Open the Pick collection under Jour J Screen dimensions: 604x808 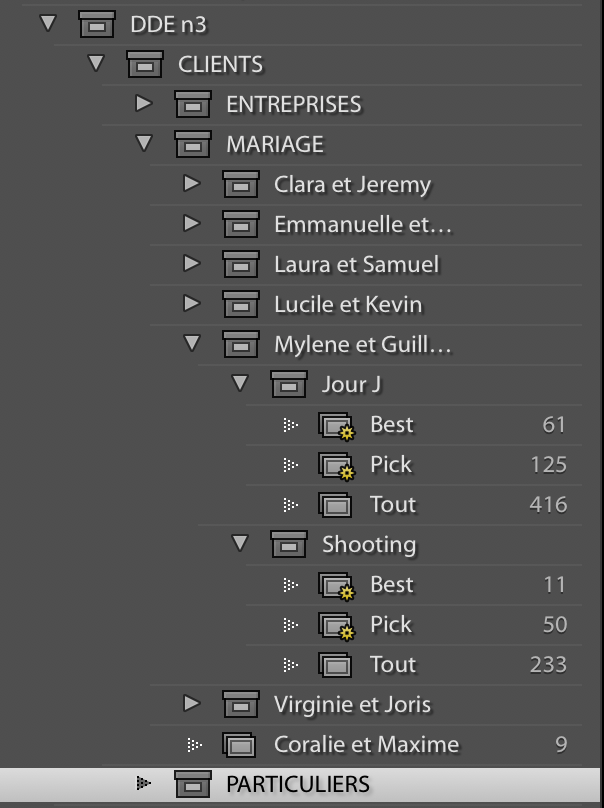(391, 464)
